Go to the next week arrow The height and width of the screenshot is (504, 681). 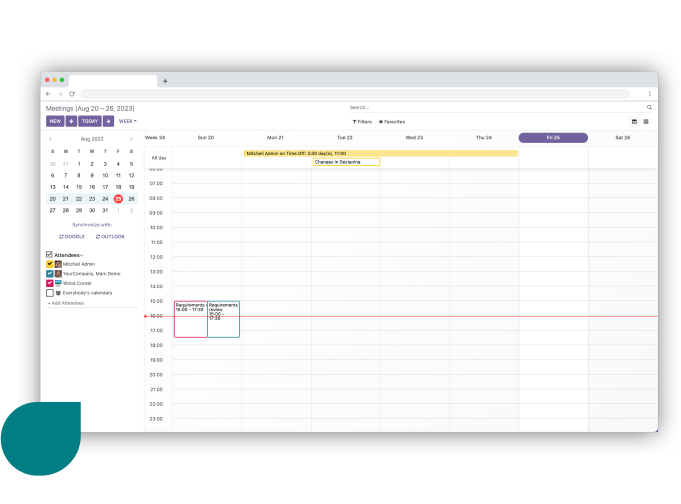[108, 121]
